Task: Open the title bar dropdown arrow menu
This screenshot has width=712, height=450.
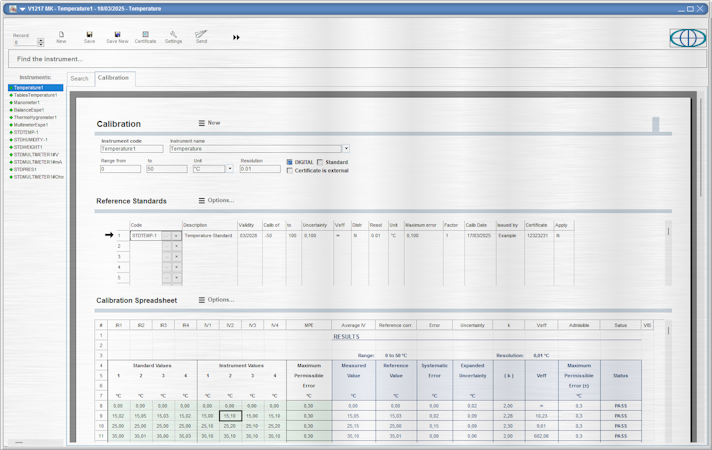Action: click(22, 9)
